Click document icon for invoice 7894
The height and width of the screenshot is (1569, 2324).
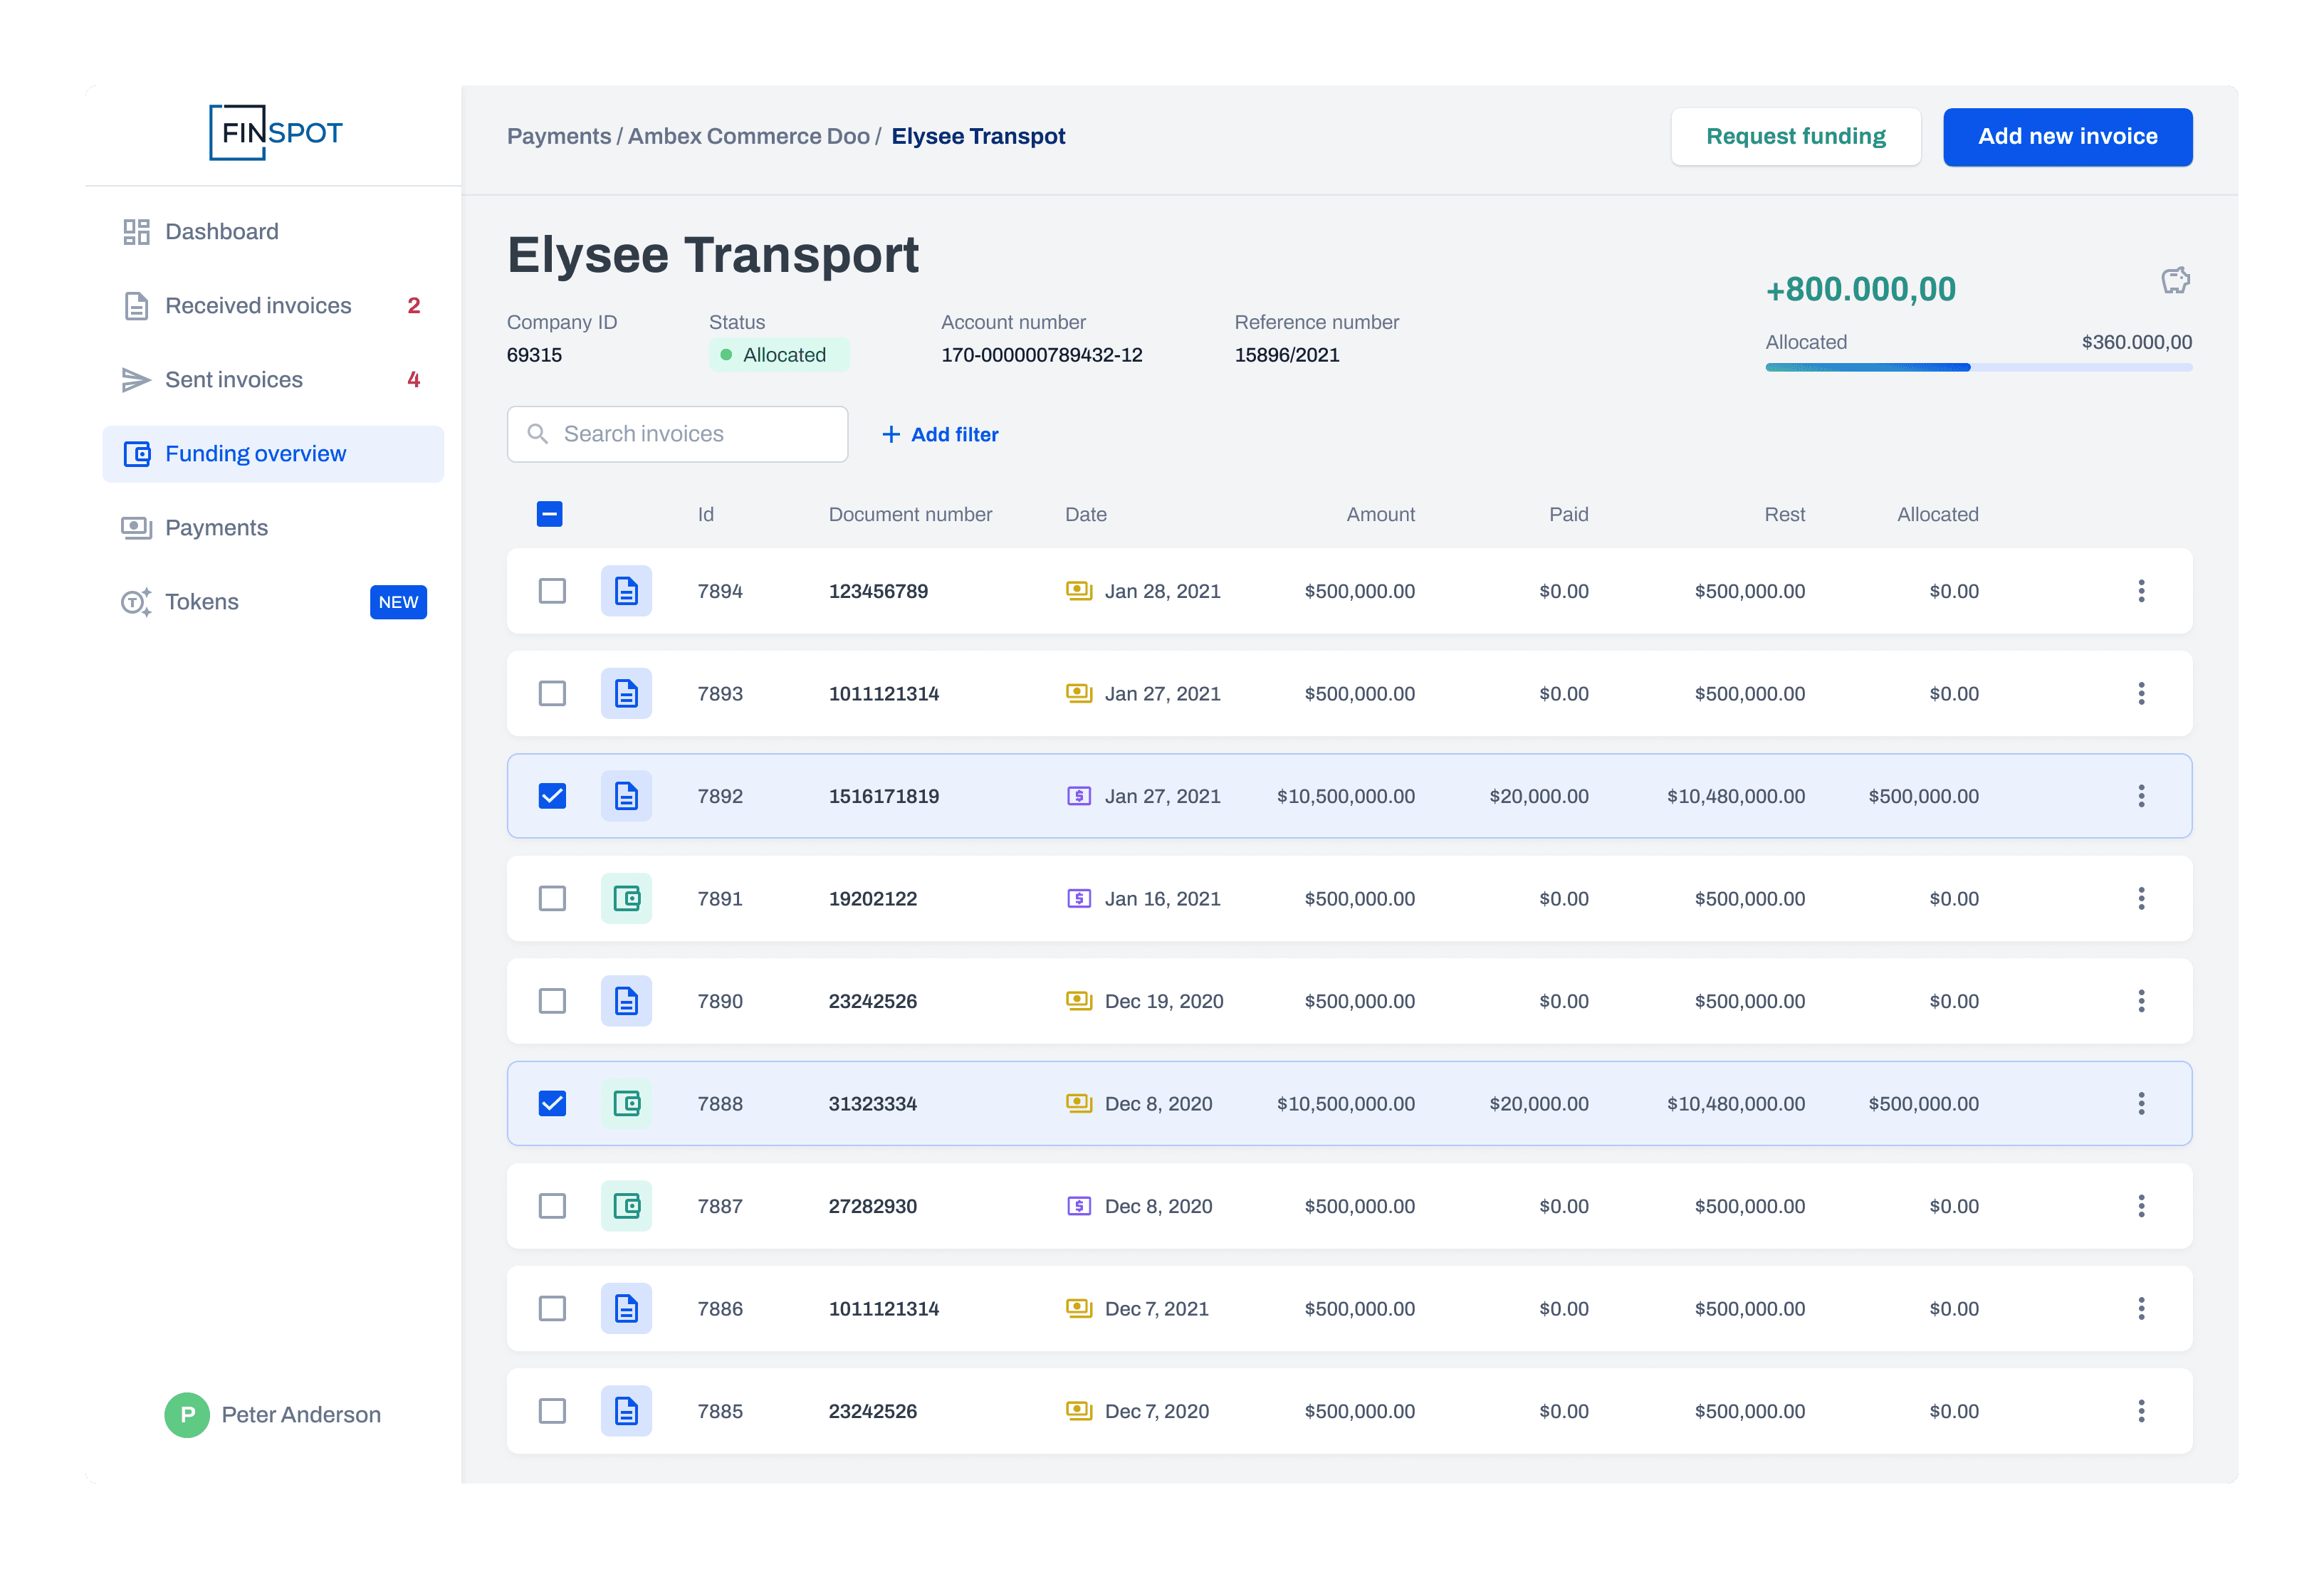[626, 591]
